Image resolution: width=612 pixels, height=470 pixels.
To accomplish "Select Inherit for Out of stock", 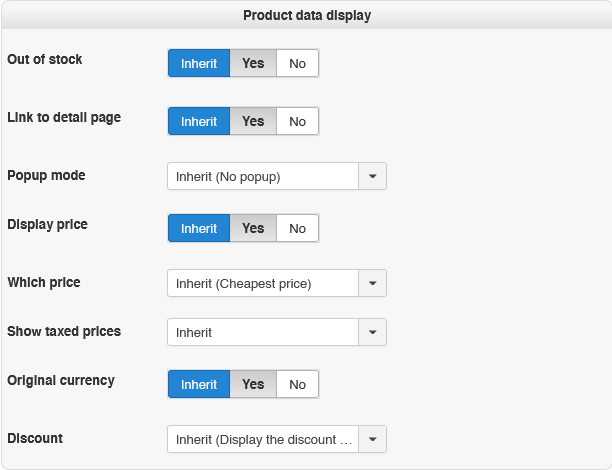I will click(x=199, y=63).
